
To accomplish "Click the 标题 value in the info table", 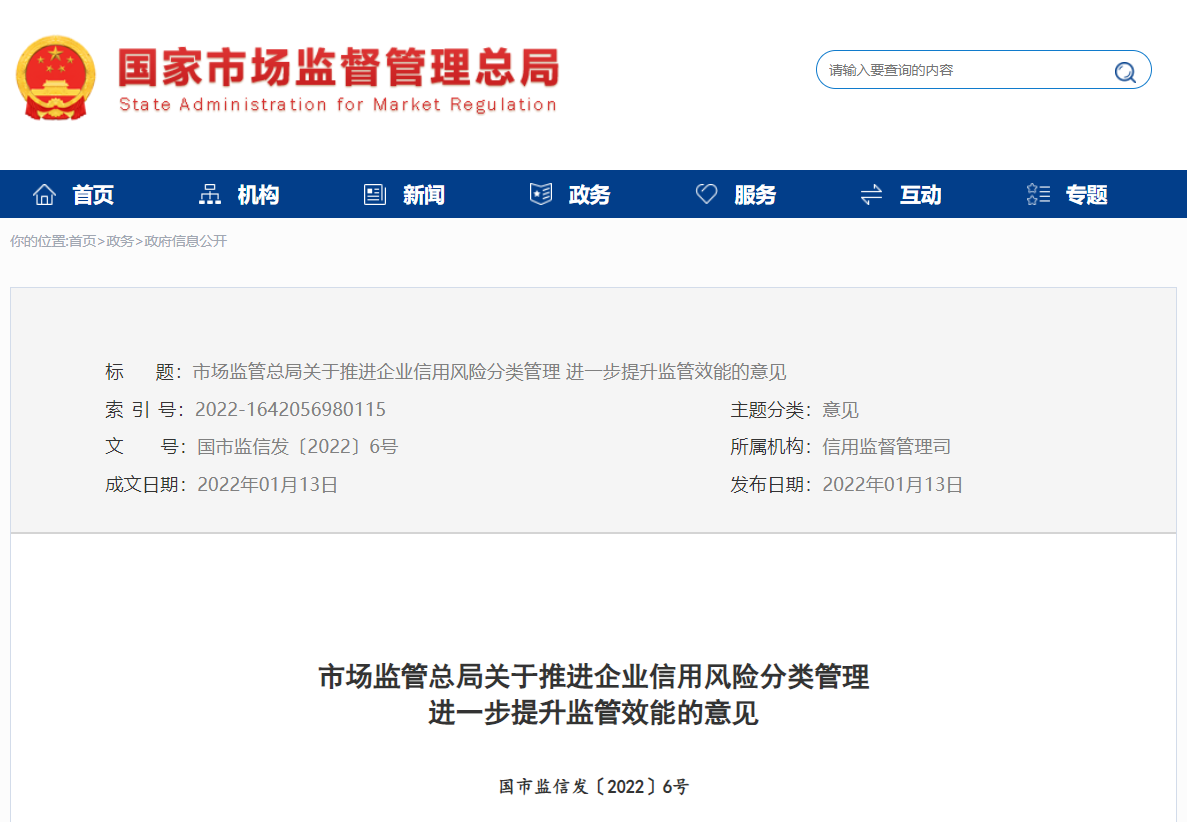I will coord(490,372).
